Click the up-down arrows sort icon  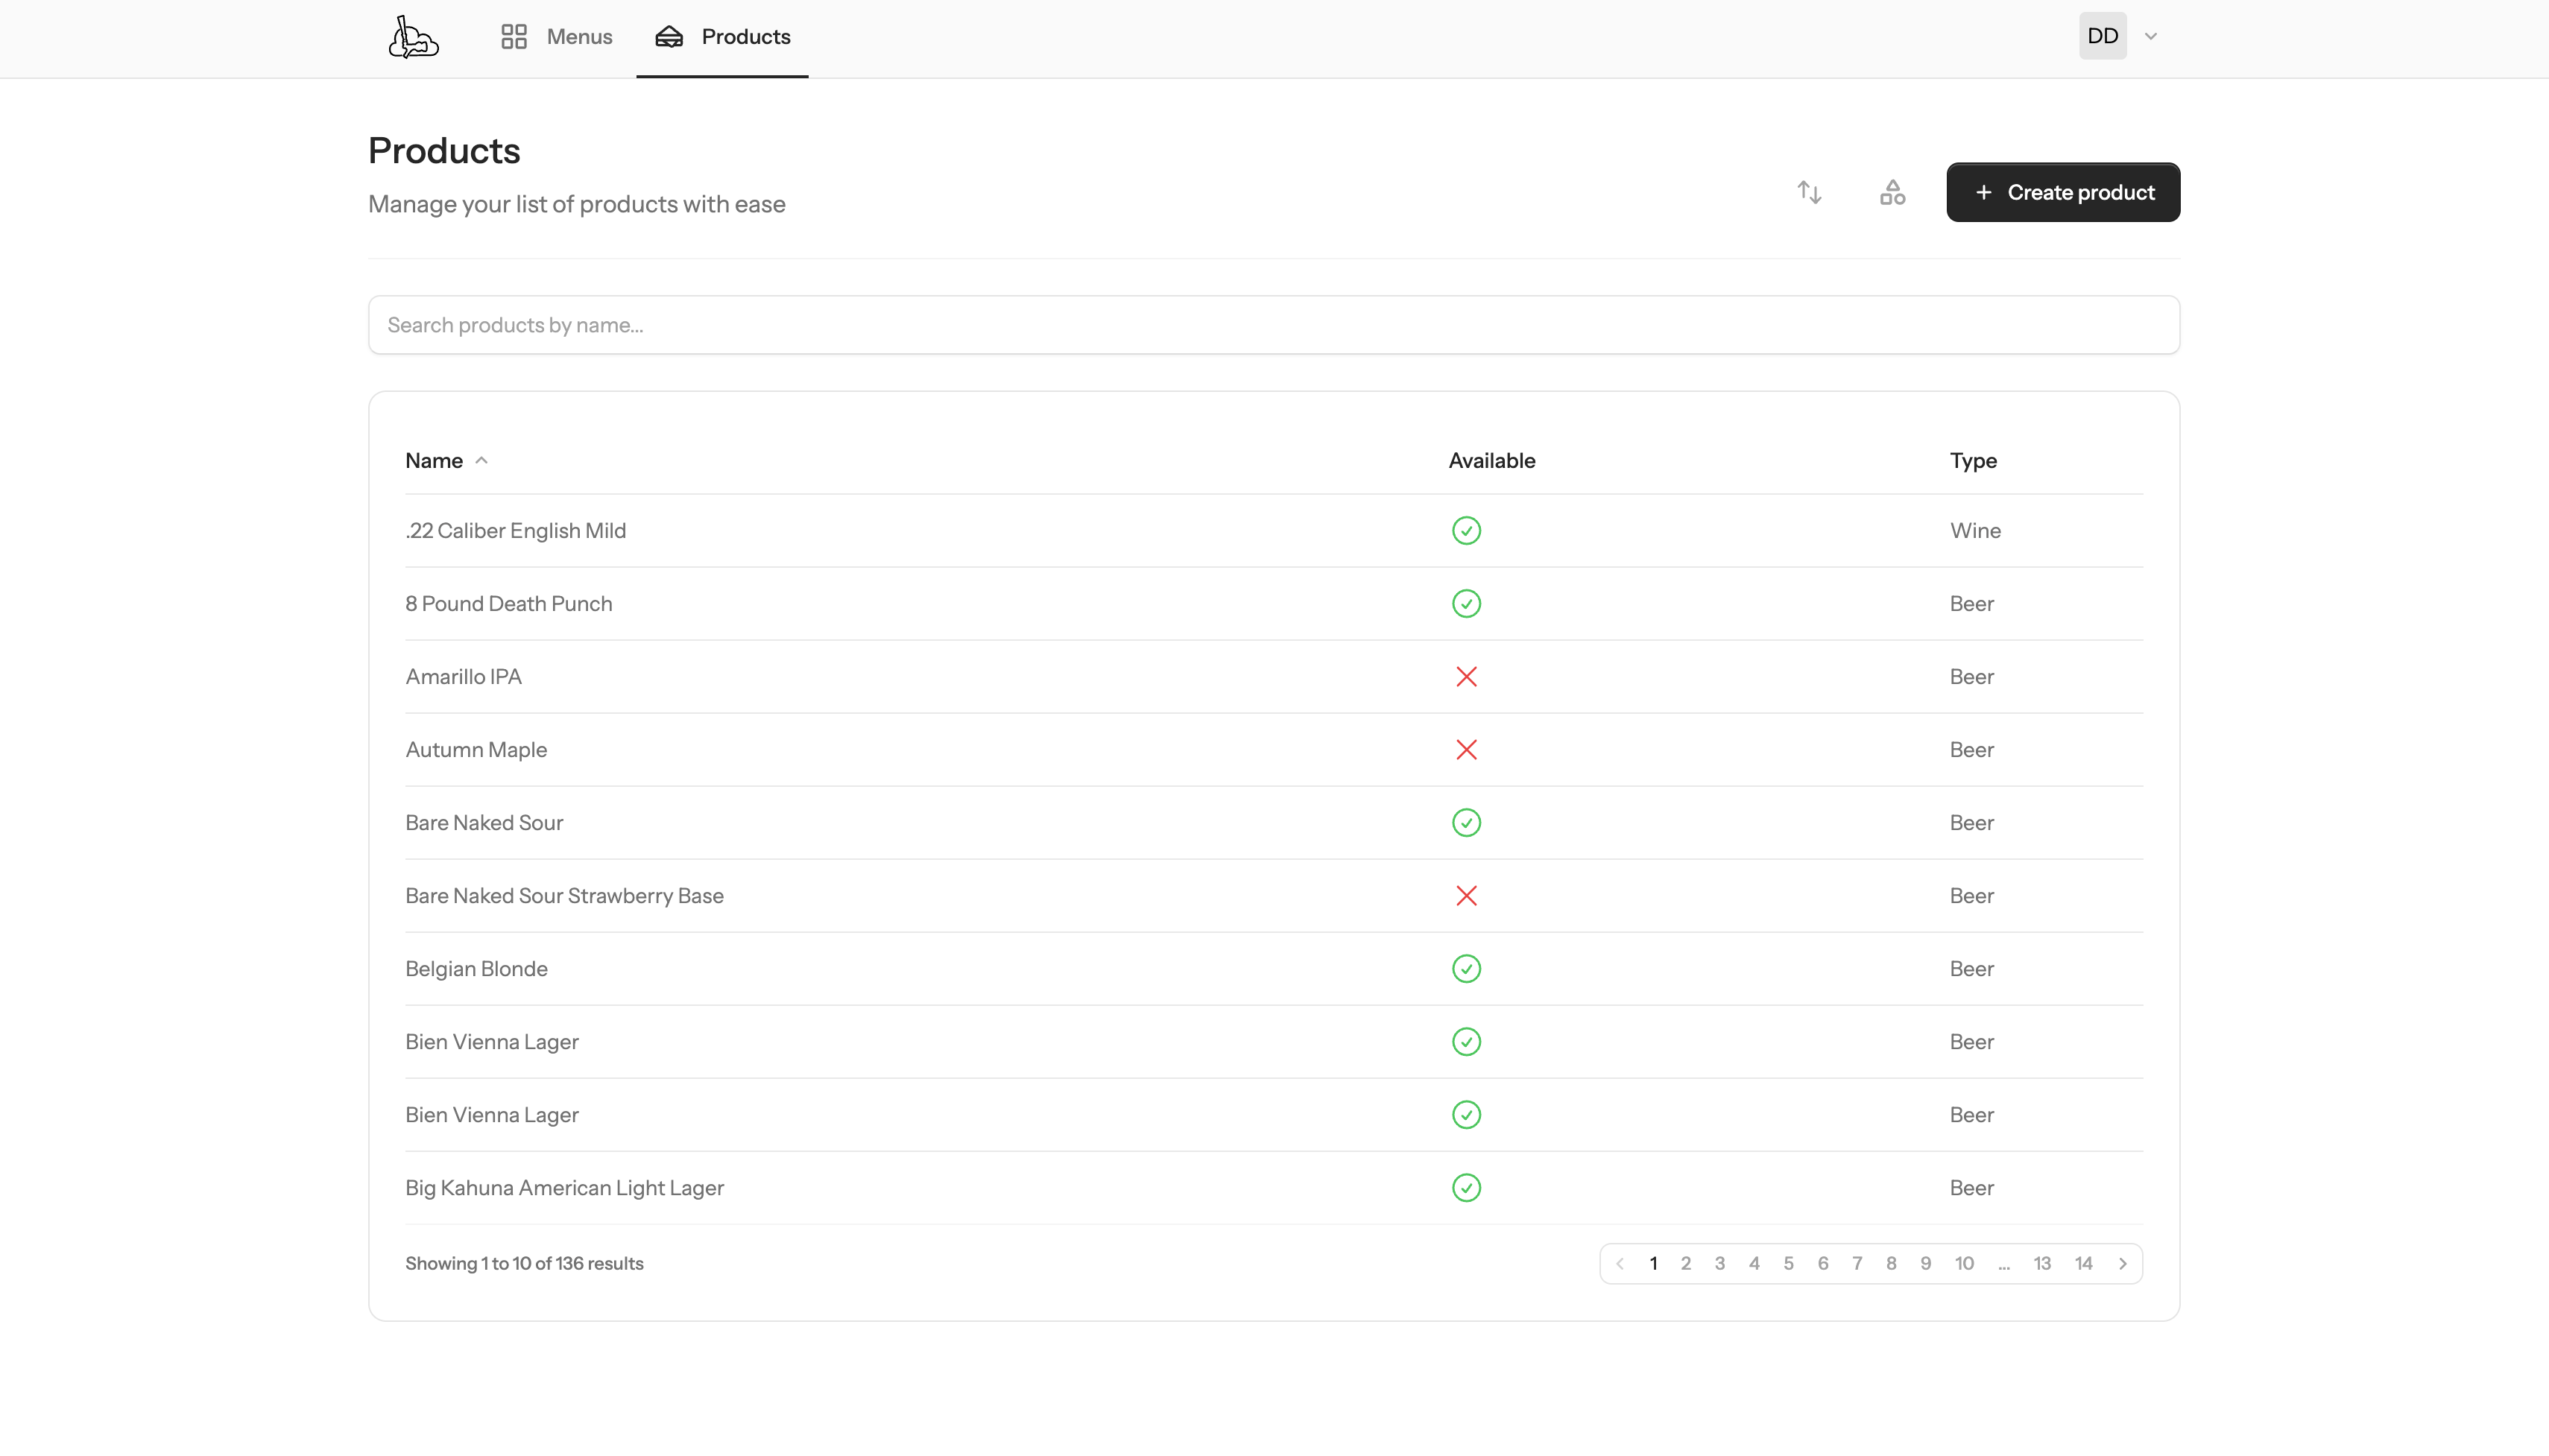[x=1808, y=191]
